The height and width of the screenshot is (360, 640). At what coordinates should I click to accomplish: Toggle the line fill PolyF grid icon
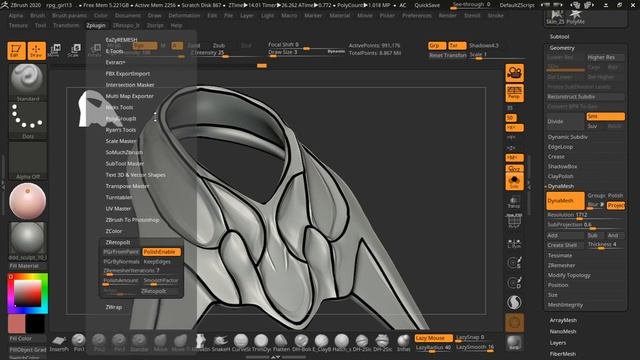pyautogui.click(x=514, y=221)
